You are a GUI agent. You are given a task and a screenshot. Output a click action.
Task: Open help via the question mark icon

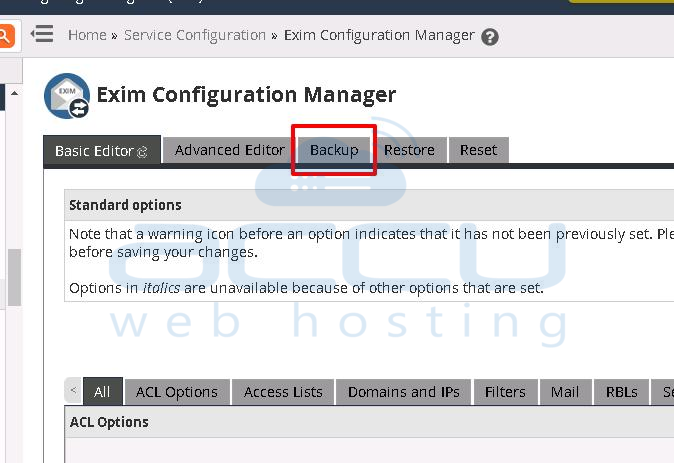click(x=490, y=37)
